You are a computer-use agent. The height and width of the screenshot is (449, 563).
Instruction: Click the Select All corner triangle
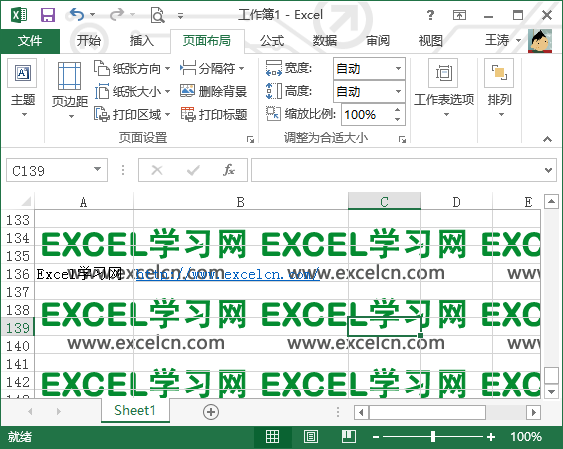[25, 201]
